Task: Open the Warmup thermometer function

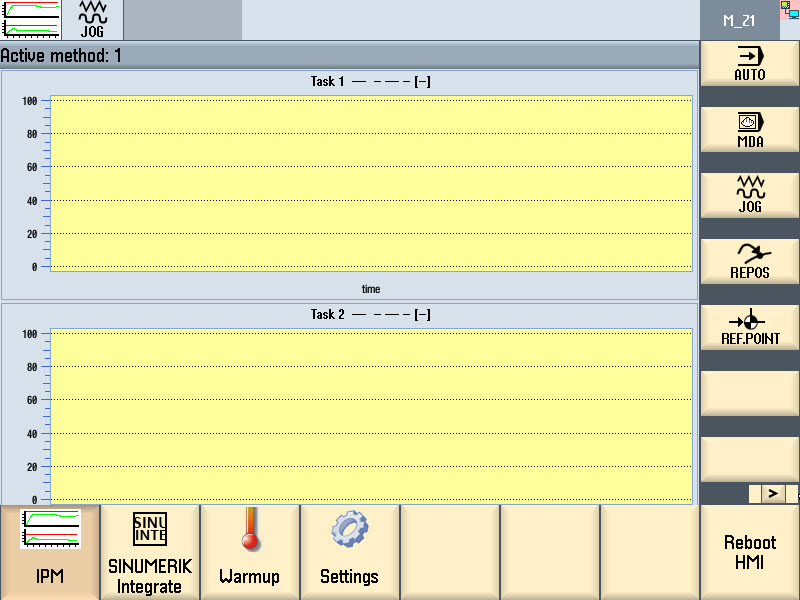Action: pyautogui.click(x=249, y=553)
